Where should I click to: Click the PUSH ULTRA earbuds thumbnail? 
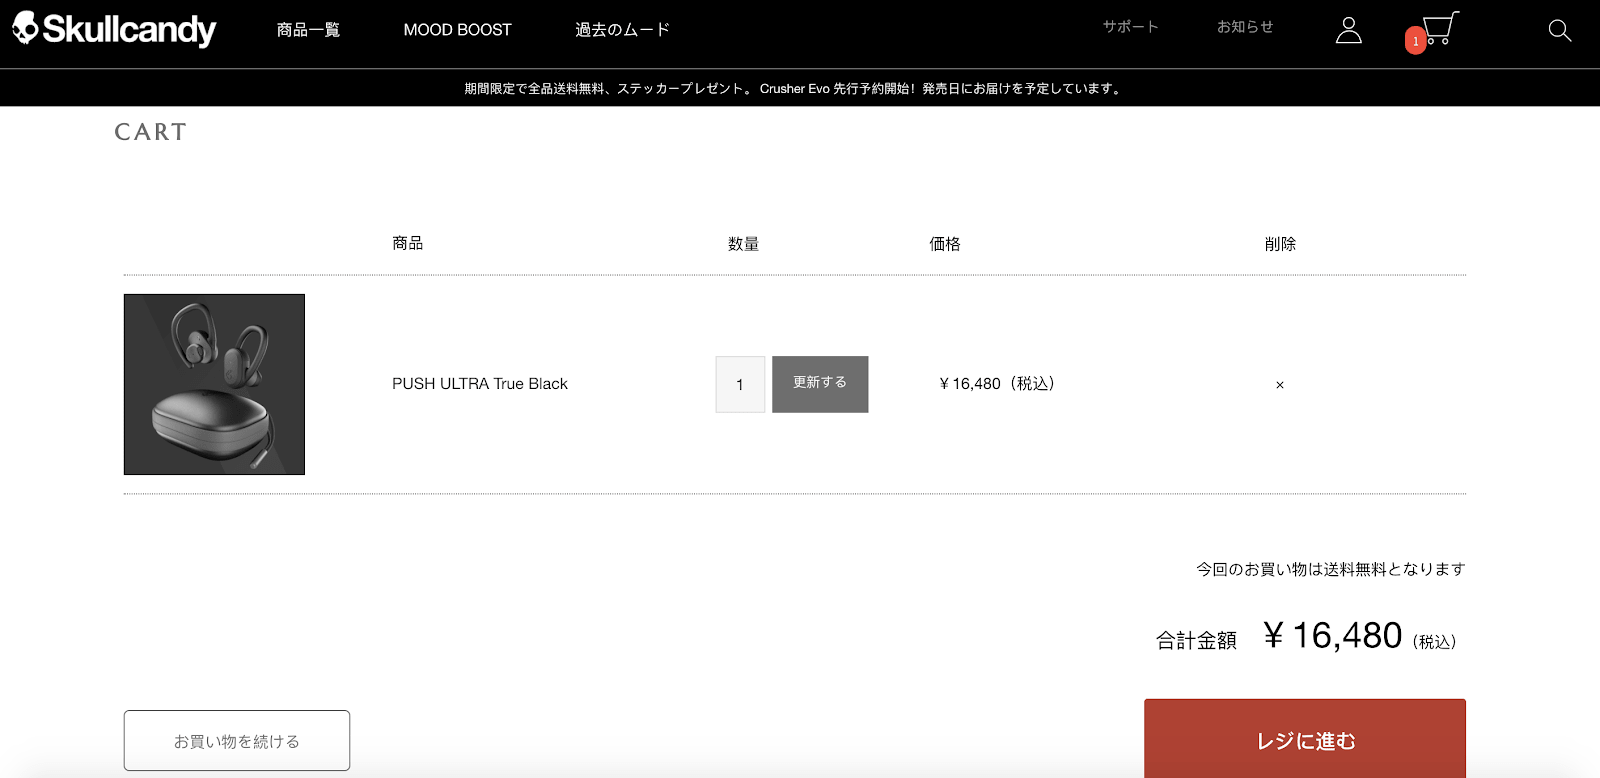point(214,384)
